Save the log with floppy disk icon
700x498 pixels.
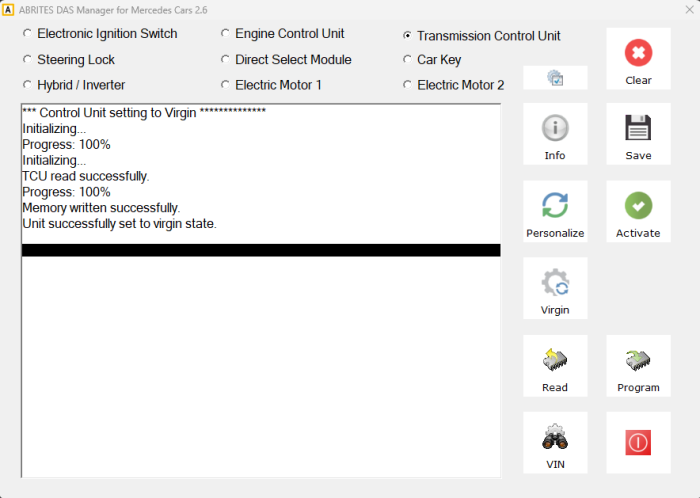pos(638,135)
